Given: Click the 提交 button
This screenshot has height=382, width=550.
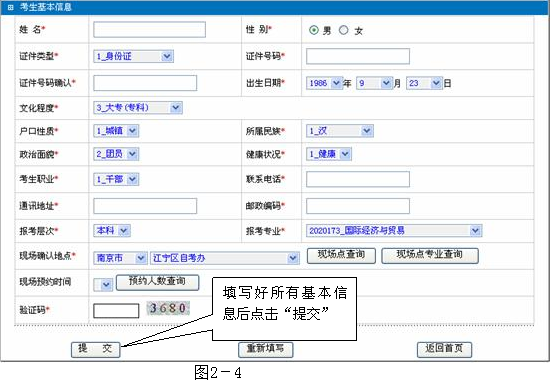Looking at the screenshot, I should 95,350.
